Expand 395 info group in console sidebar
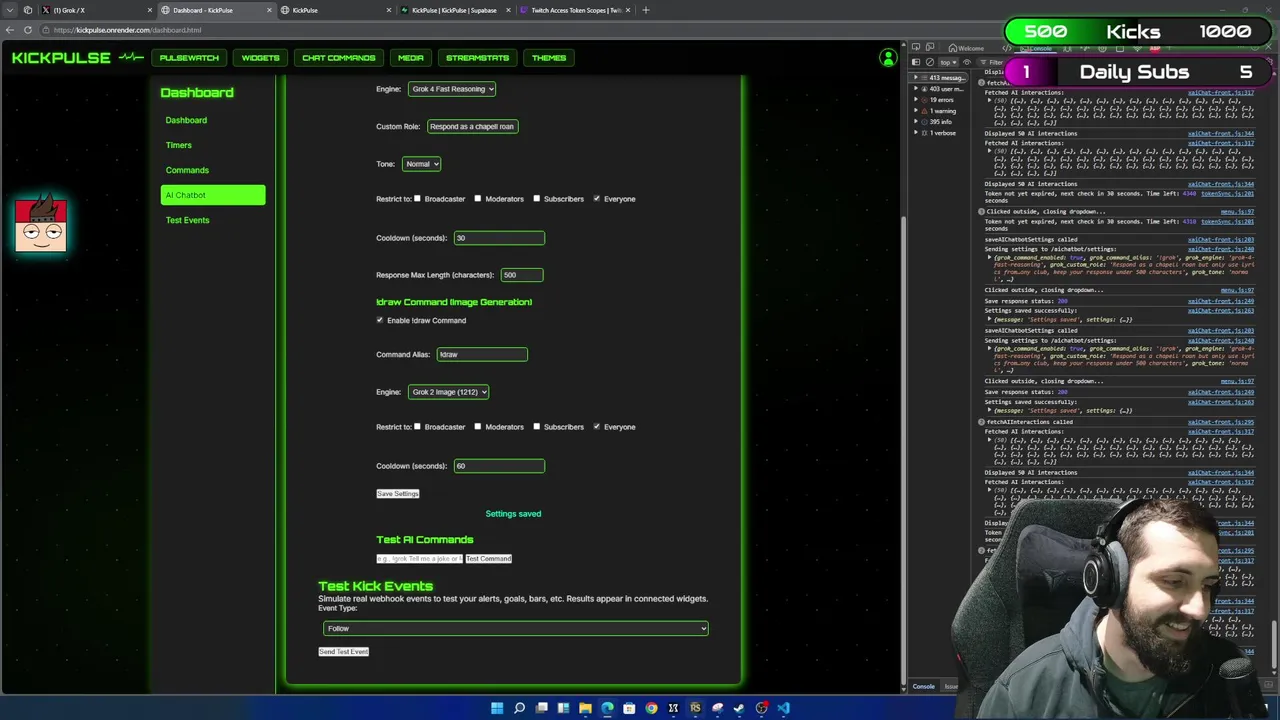The width and height of the screenshot is (1280, 720). (936, 122)
